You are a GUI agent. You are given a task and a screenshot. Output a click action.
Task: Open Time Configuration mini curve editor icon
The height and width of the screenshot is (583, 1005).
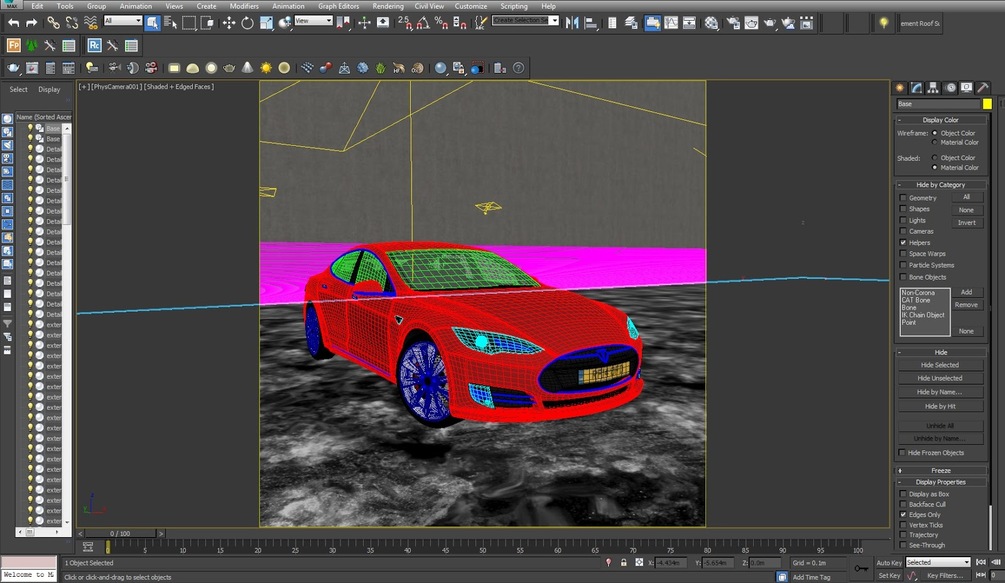tap(88, 546)
